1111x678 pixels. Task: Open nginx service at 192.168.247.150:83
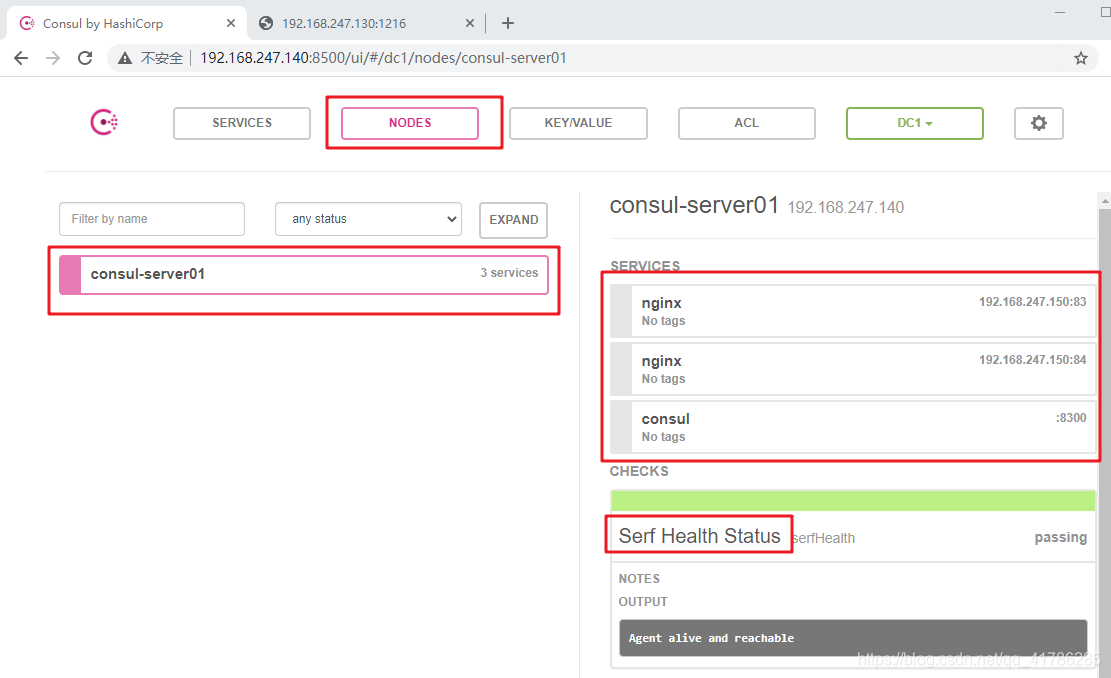tap(853, 311)
